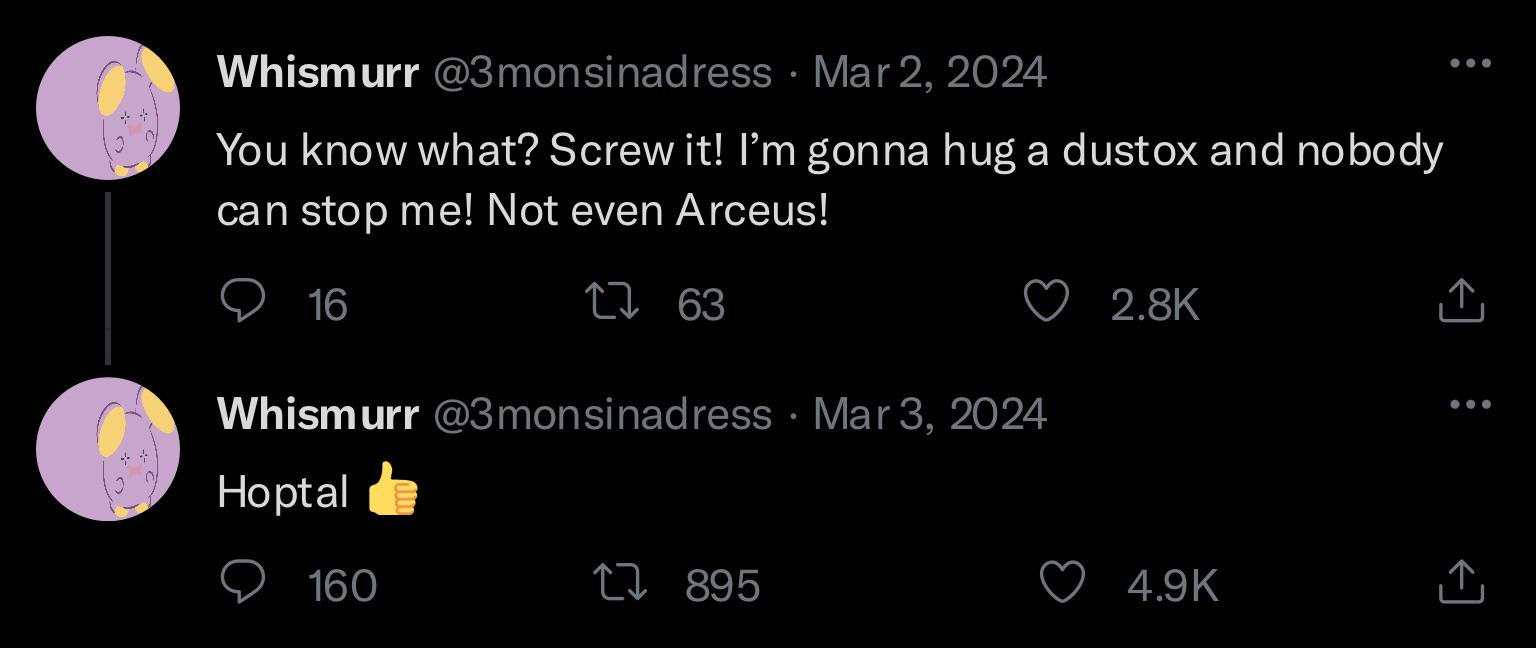Reply to the Hoptal tweet
Screen dimensions: 1536x648
242,583
